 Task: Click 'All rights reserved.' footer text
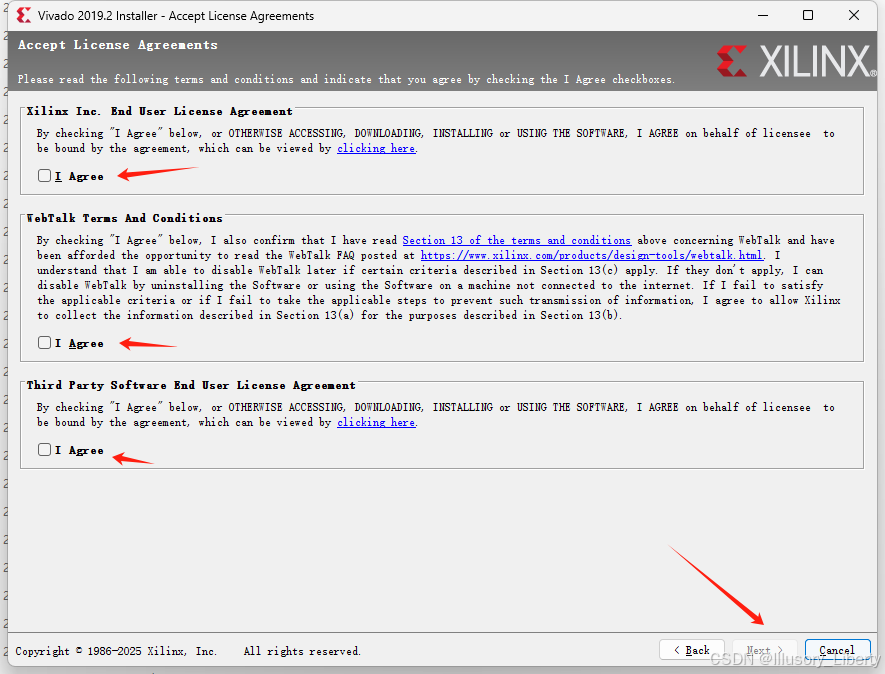point(302,651)
